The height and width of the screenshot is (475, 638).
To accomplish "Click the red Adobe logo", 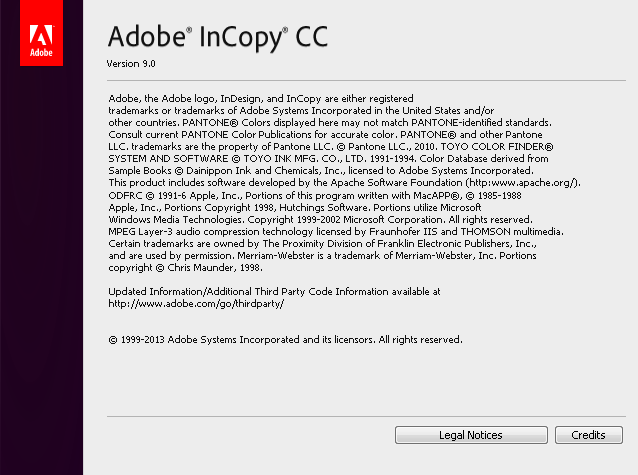I will pos(42,33).
